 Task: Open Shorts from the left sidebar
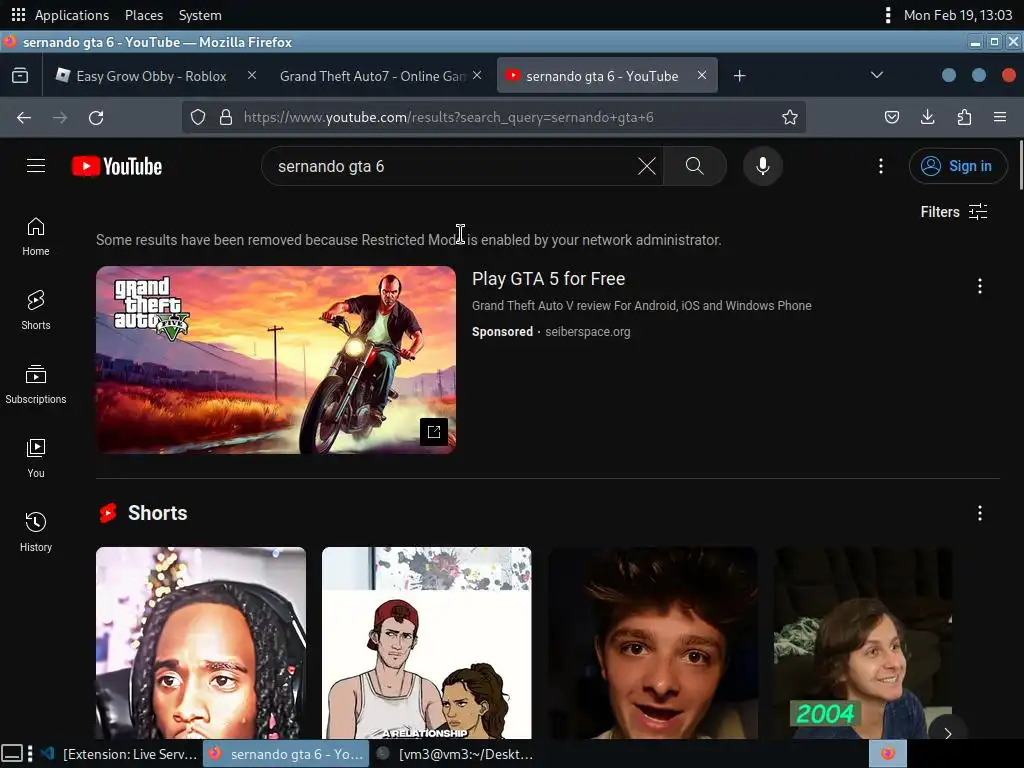click(x=36, y=310)
